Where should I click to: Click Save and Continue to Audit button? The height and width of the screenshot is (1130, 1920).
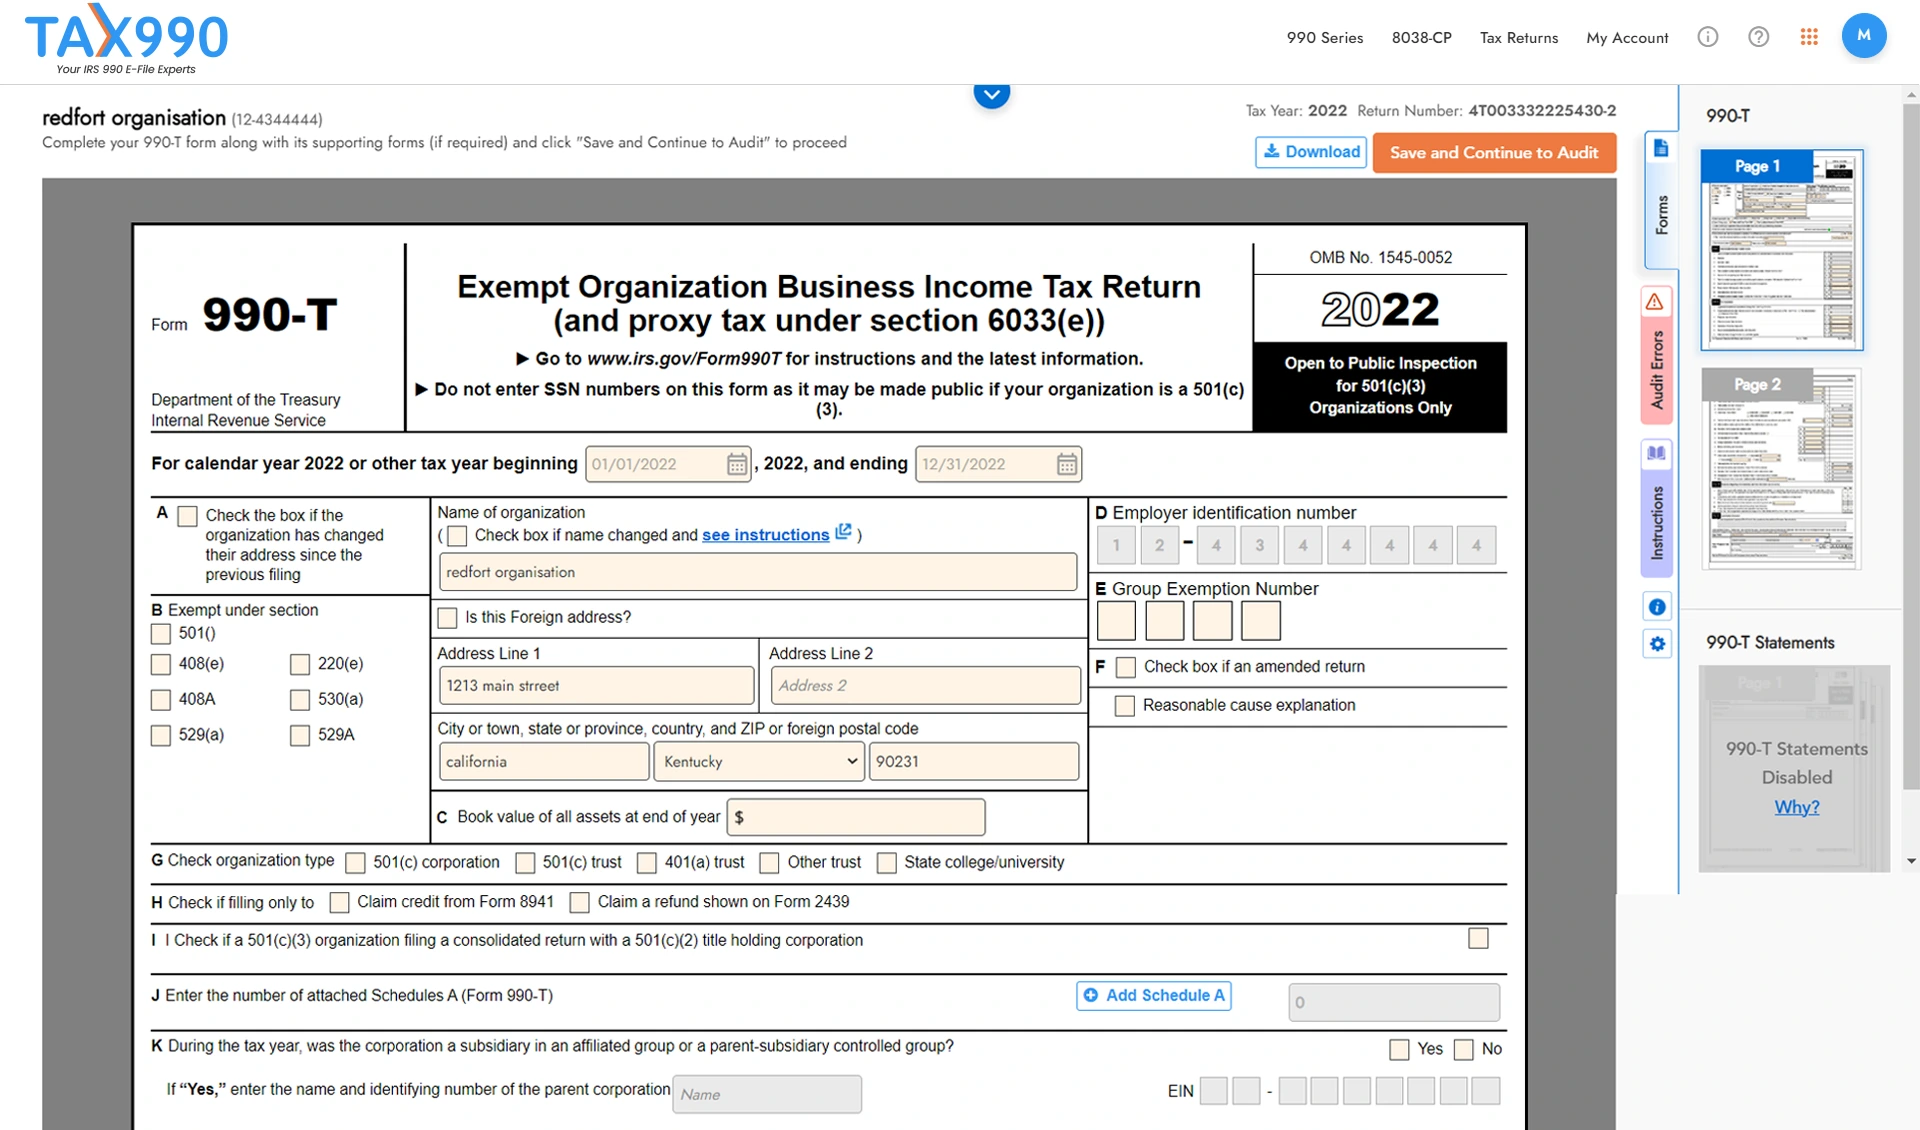[1495, 151]
